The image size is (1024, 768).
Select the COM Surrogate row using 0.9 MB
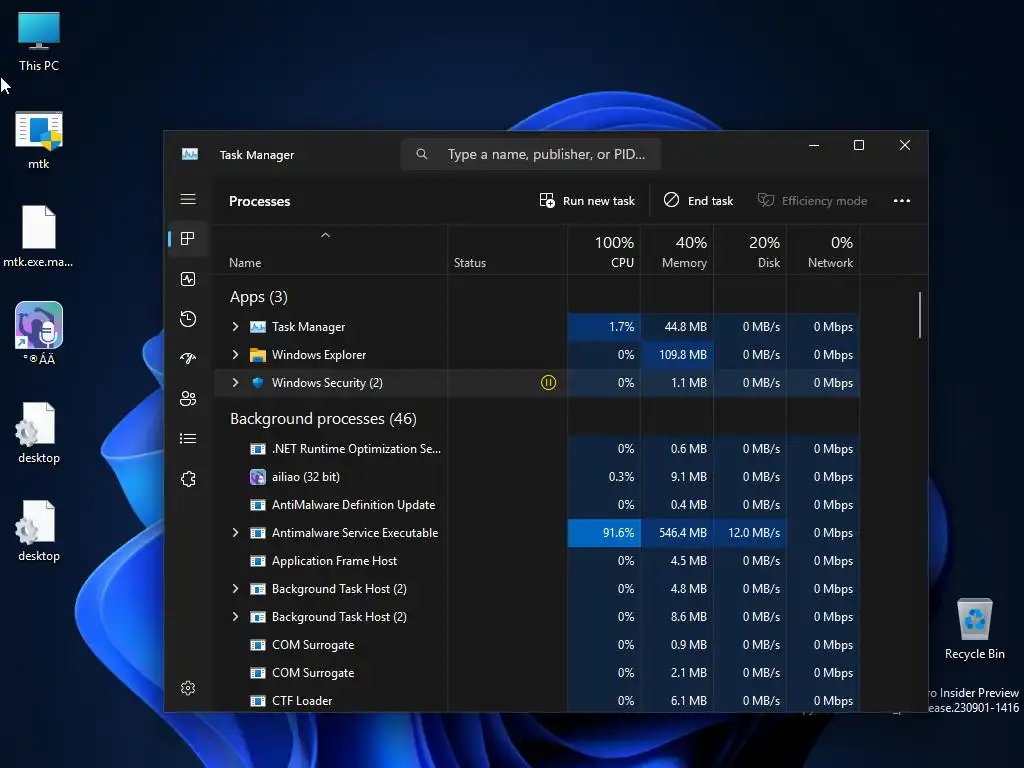tap(537, 645)
